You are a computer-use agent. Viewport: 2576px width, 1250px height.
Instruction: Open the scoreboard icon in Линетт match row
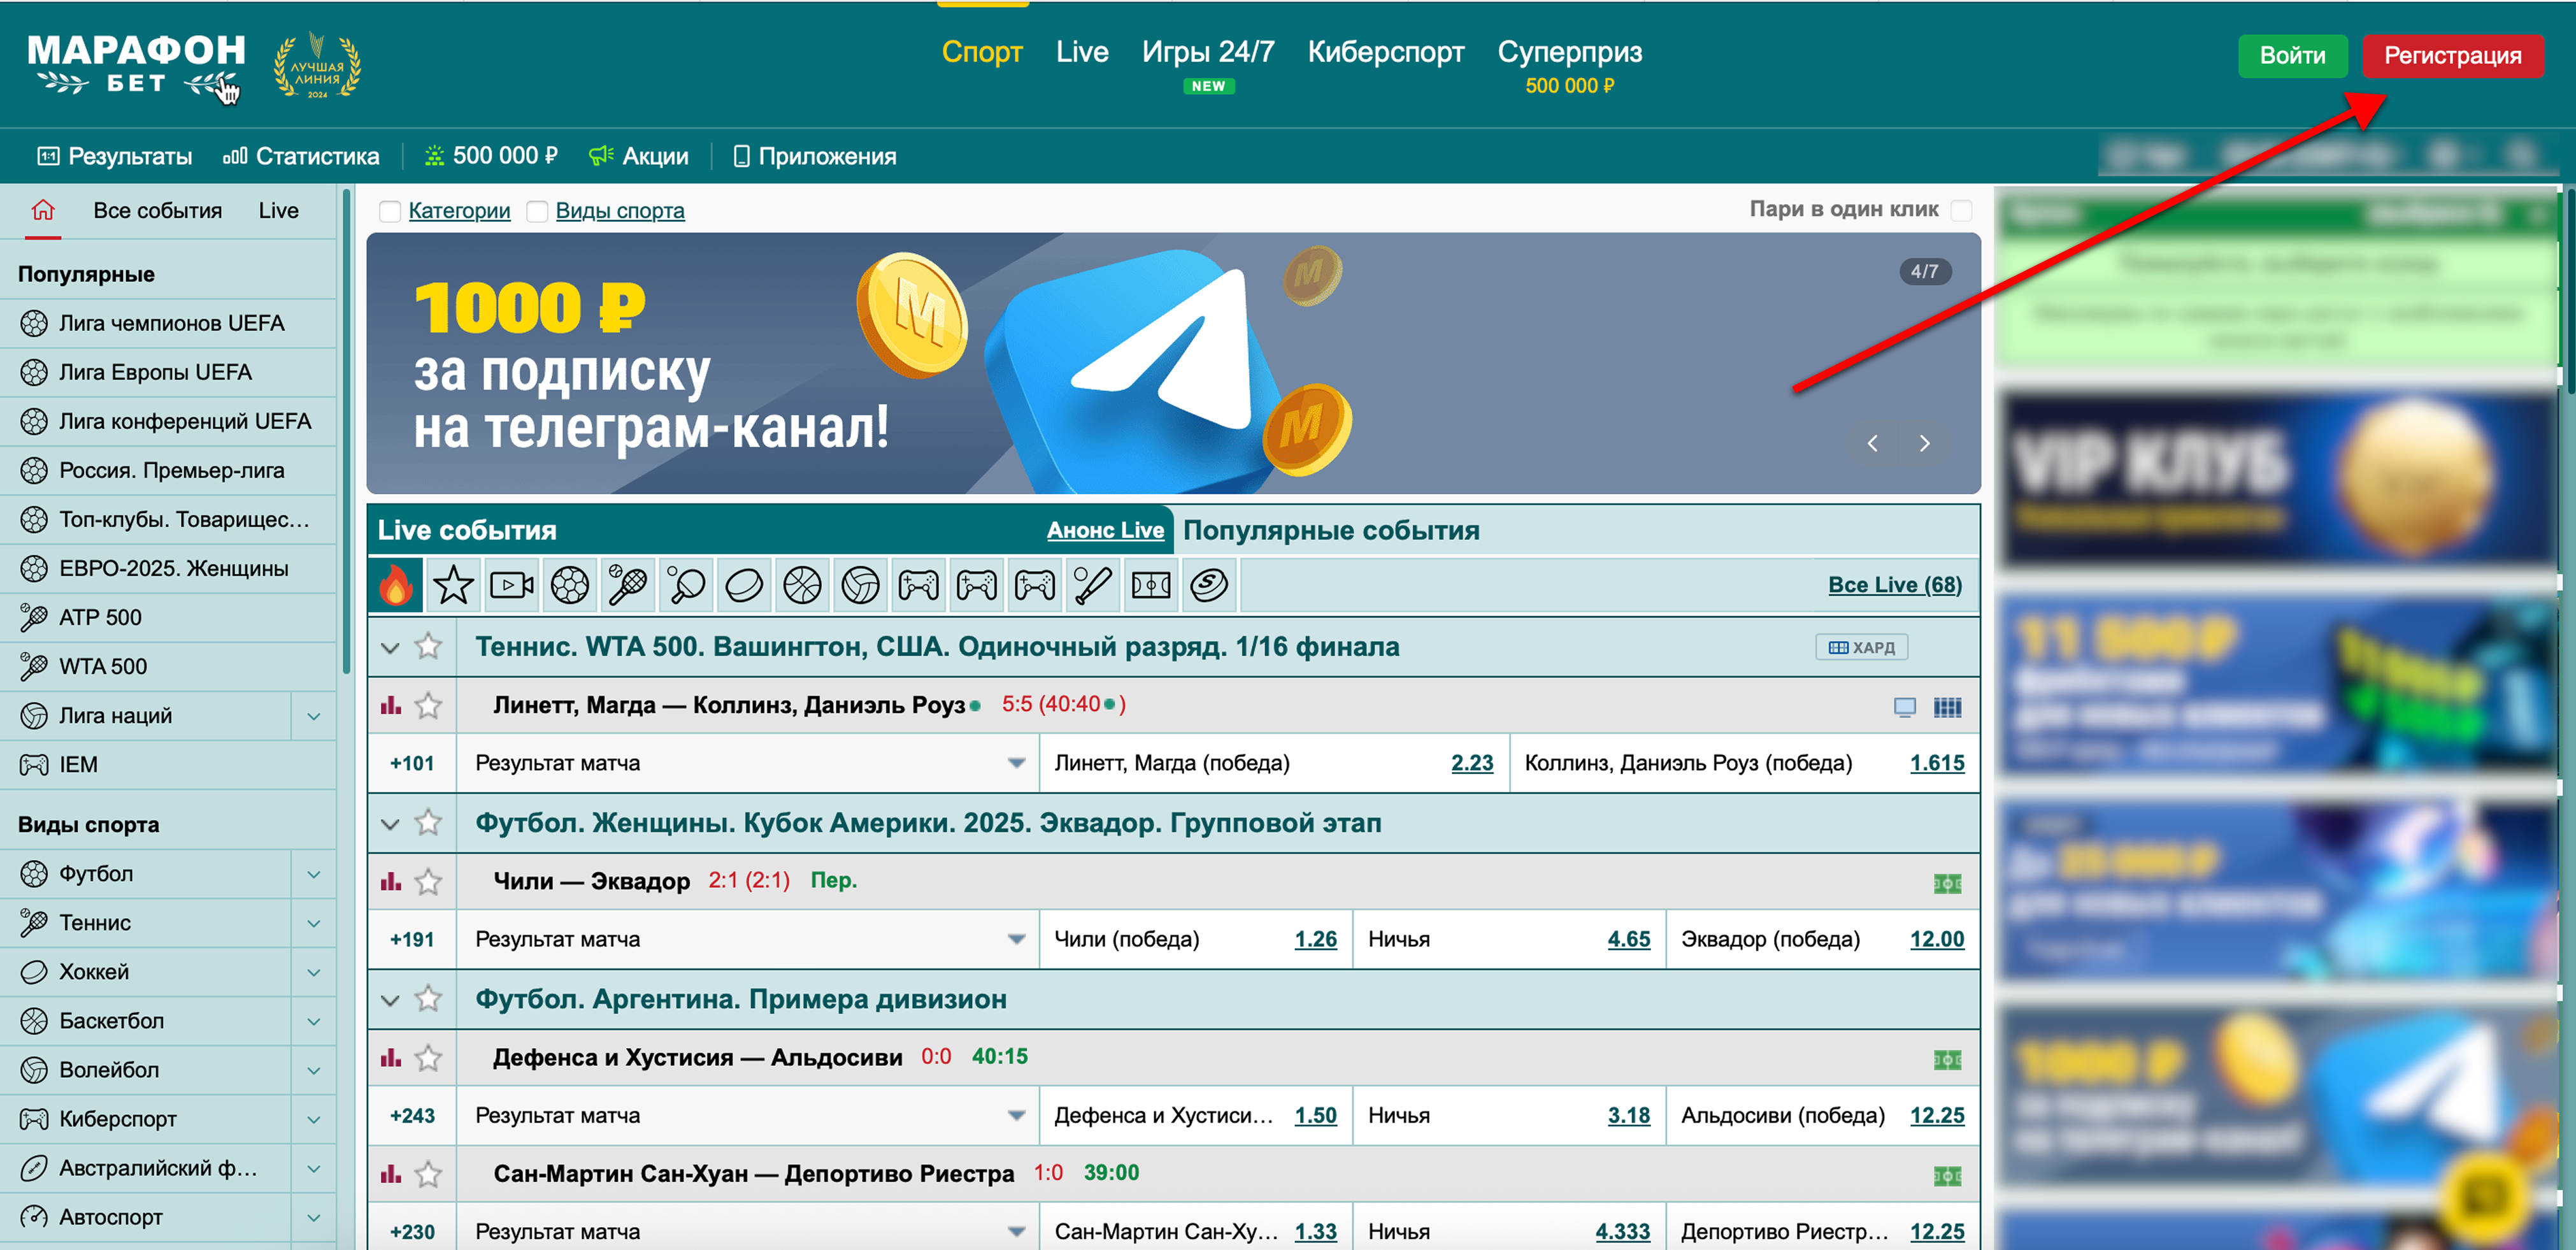click(1946, 707)
